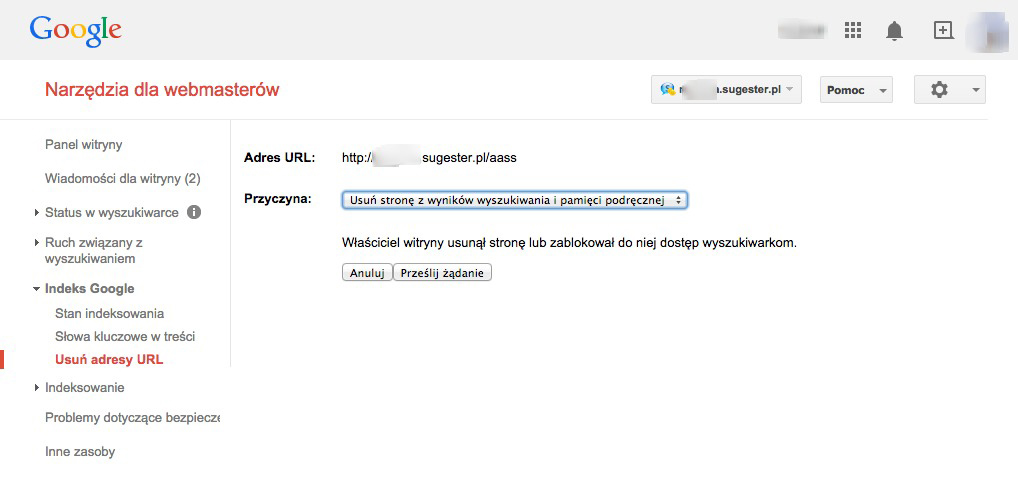Viewport: 1018px width, 477px height.
Task: Click info icon beside Status w wyszukiwarce
Action: coord(193,212)
